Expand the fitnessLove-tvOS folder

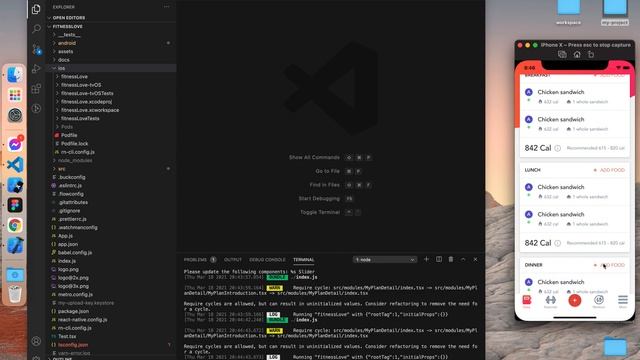pyautogui.click(x=81, y=85)
